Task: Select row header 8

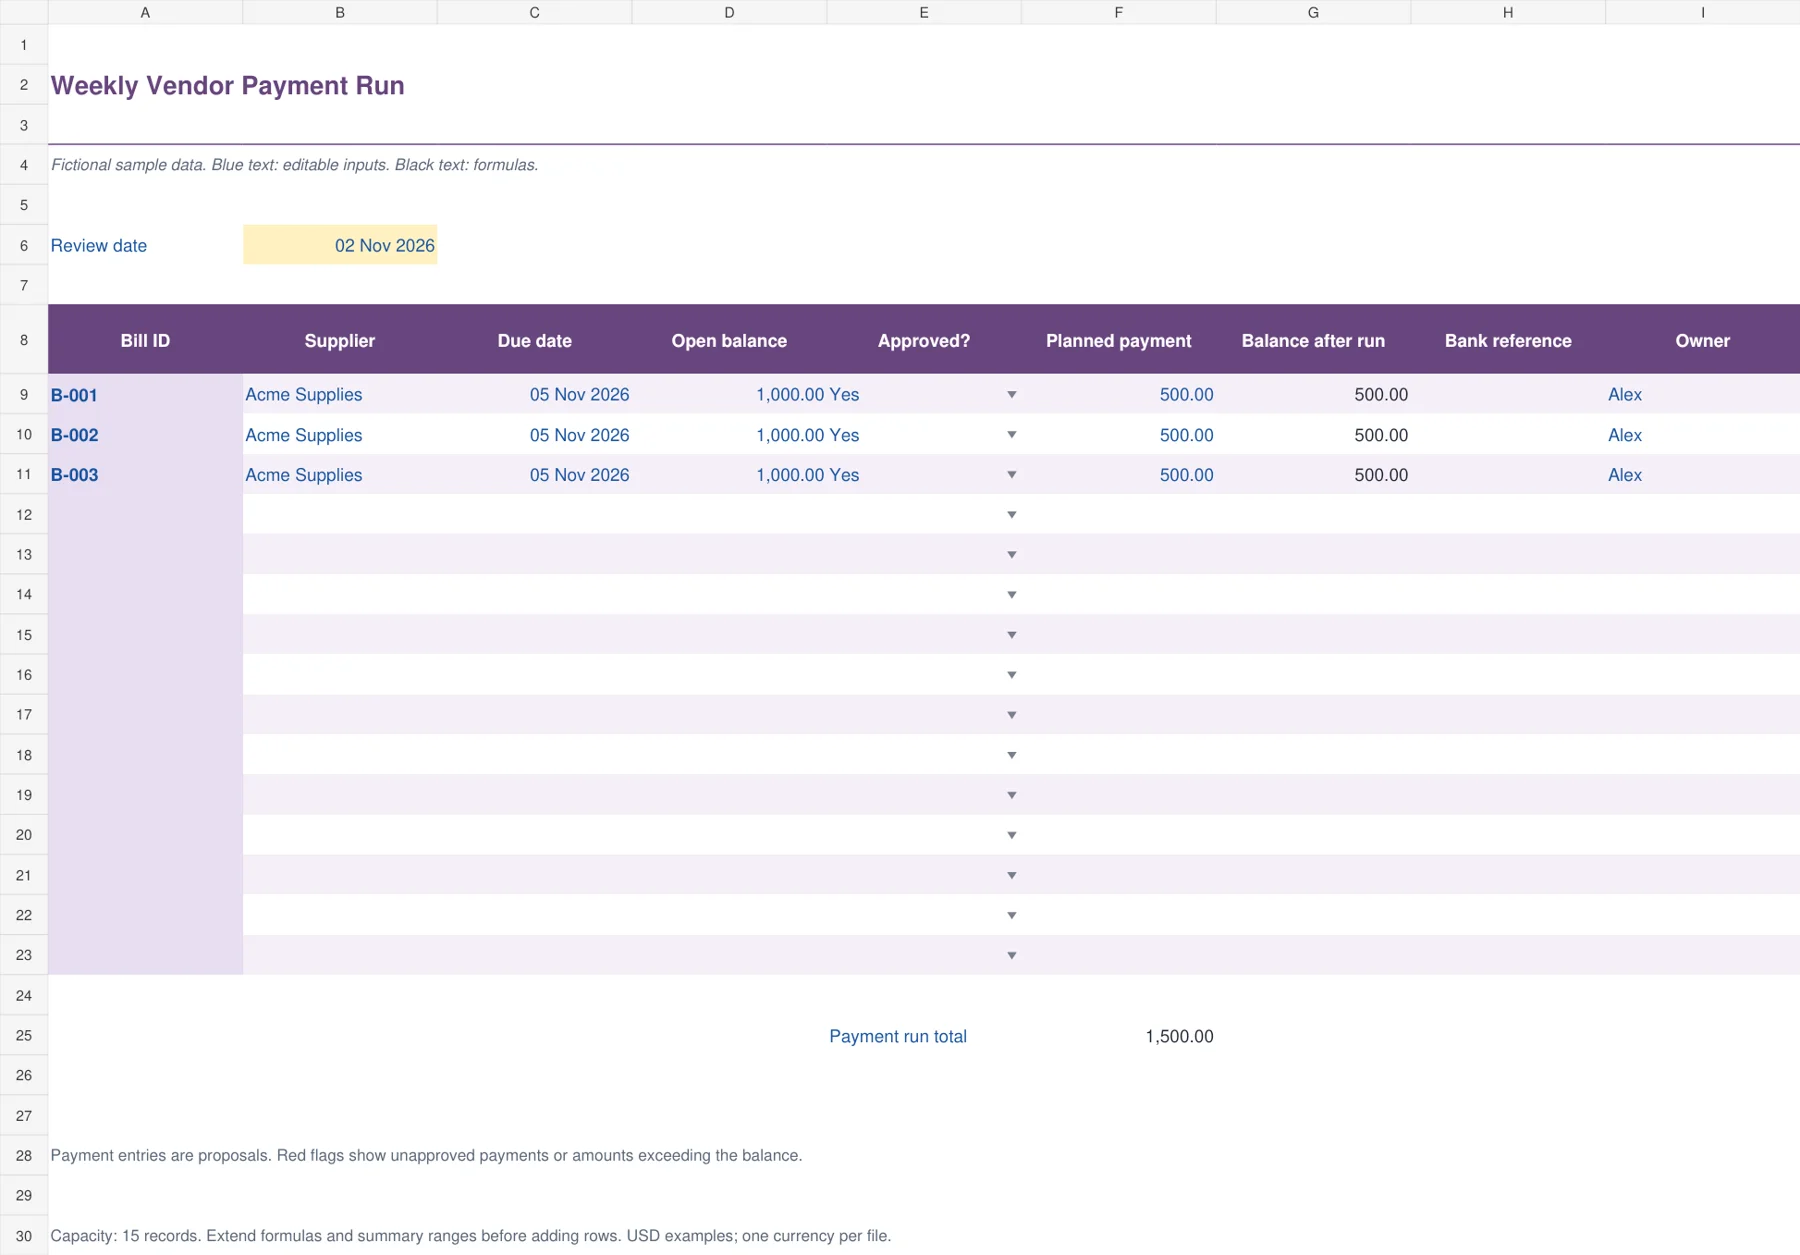Action: click(24, 340)
